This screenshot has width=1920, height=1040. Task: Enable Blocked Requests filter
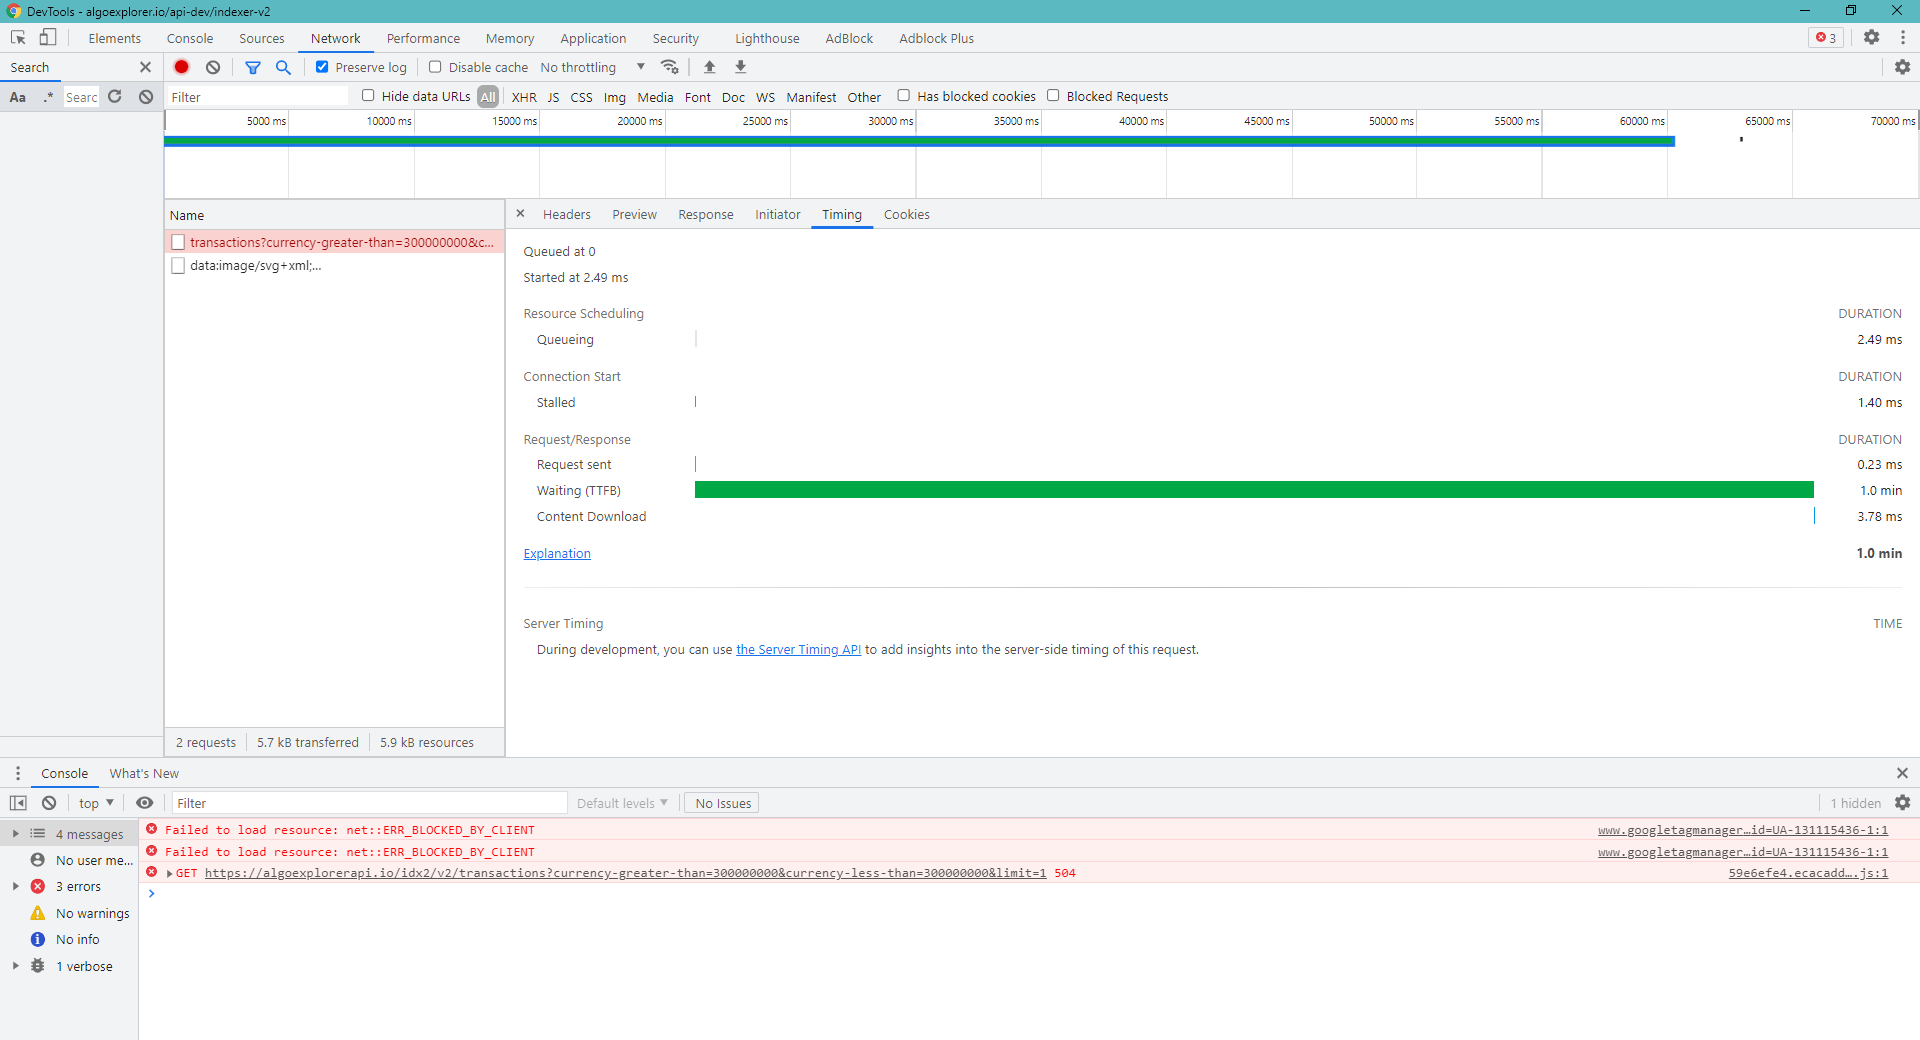[x=1053, y=96]
